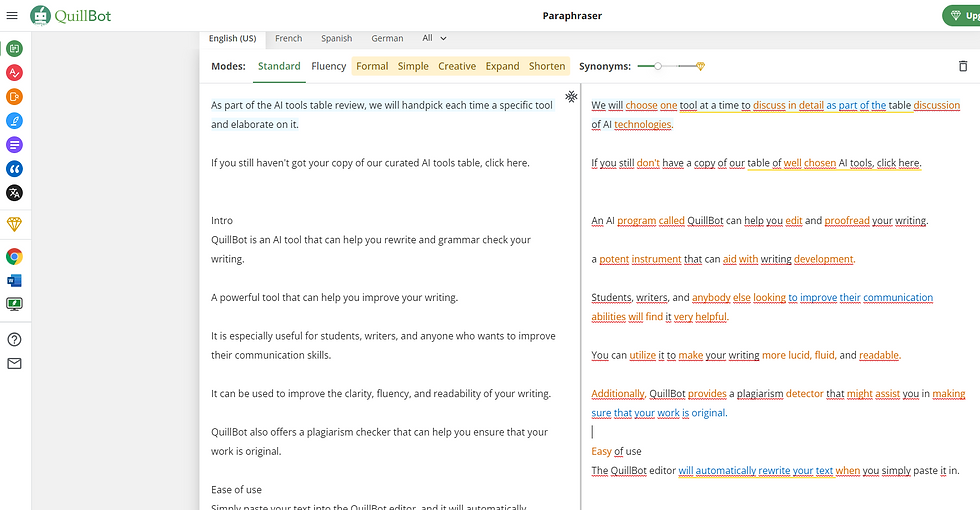Click the 'Synonyms:' label
Viewport: 980px width, 510px height.
[x=605, y=66]
